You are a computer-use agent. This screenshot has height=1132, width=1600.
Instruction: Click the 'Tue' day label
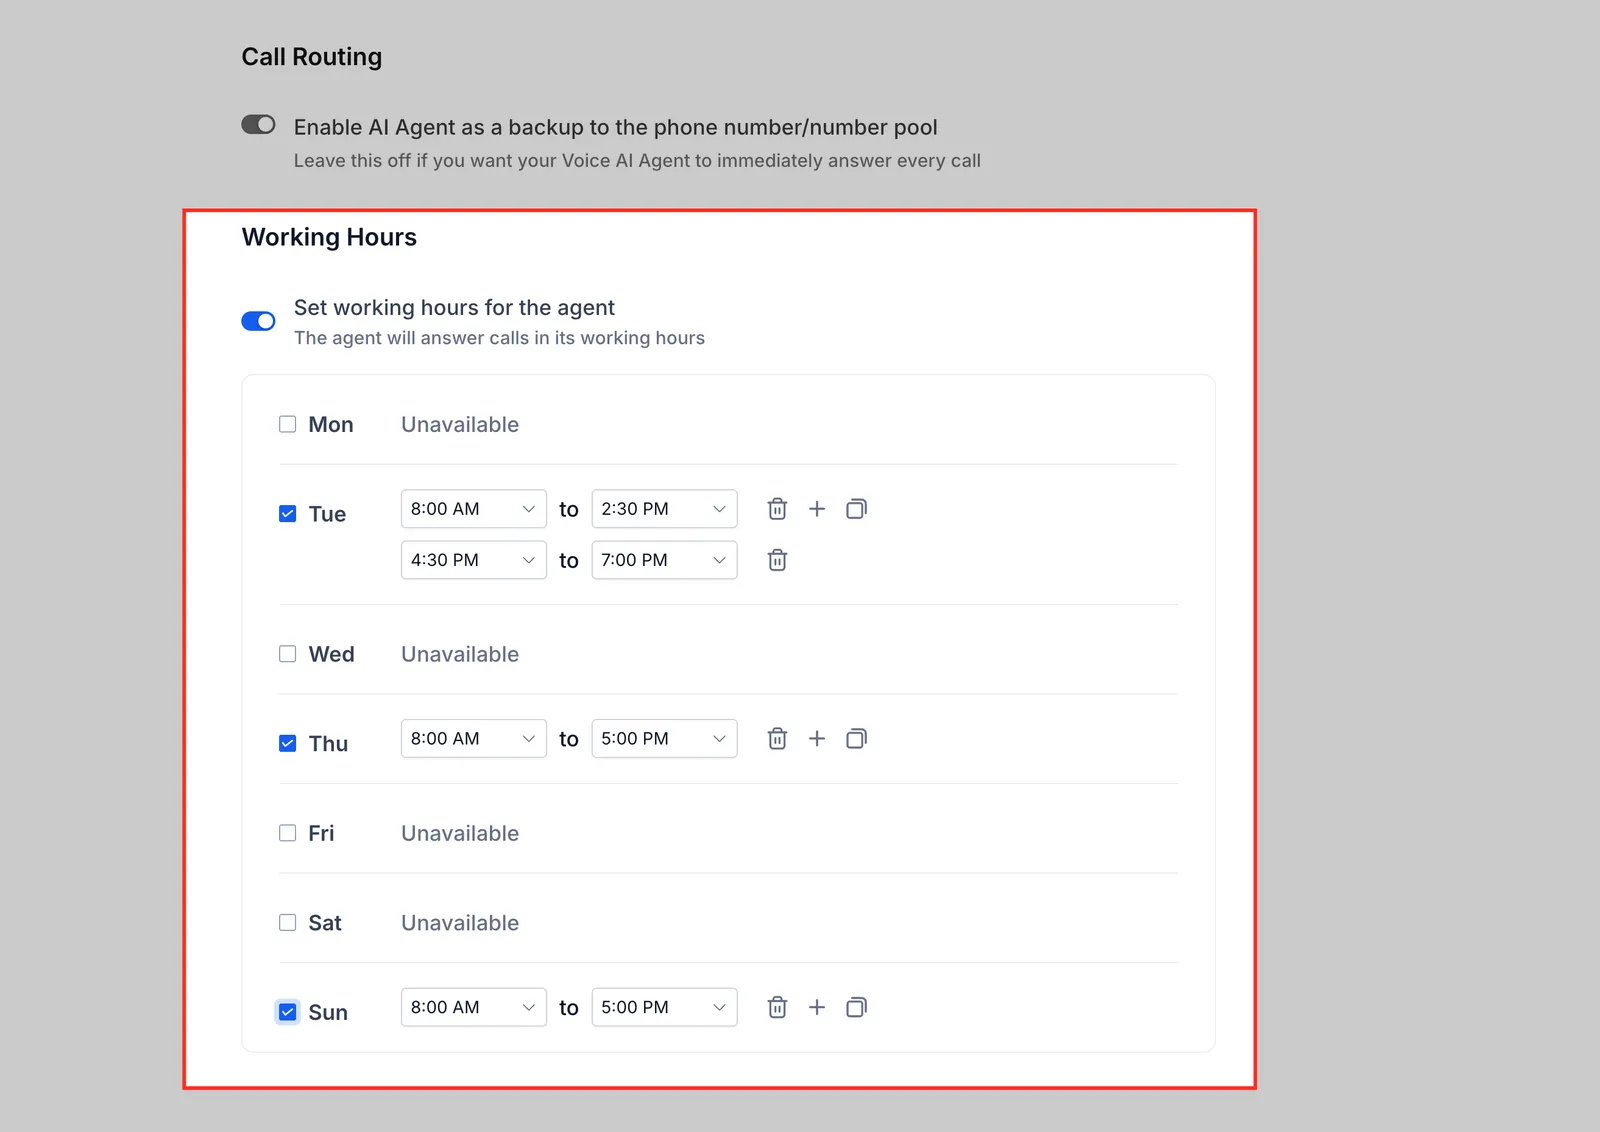click(327, 514)
